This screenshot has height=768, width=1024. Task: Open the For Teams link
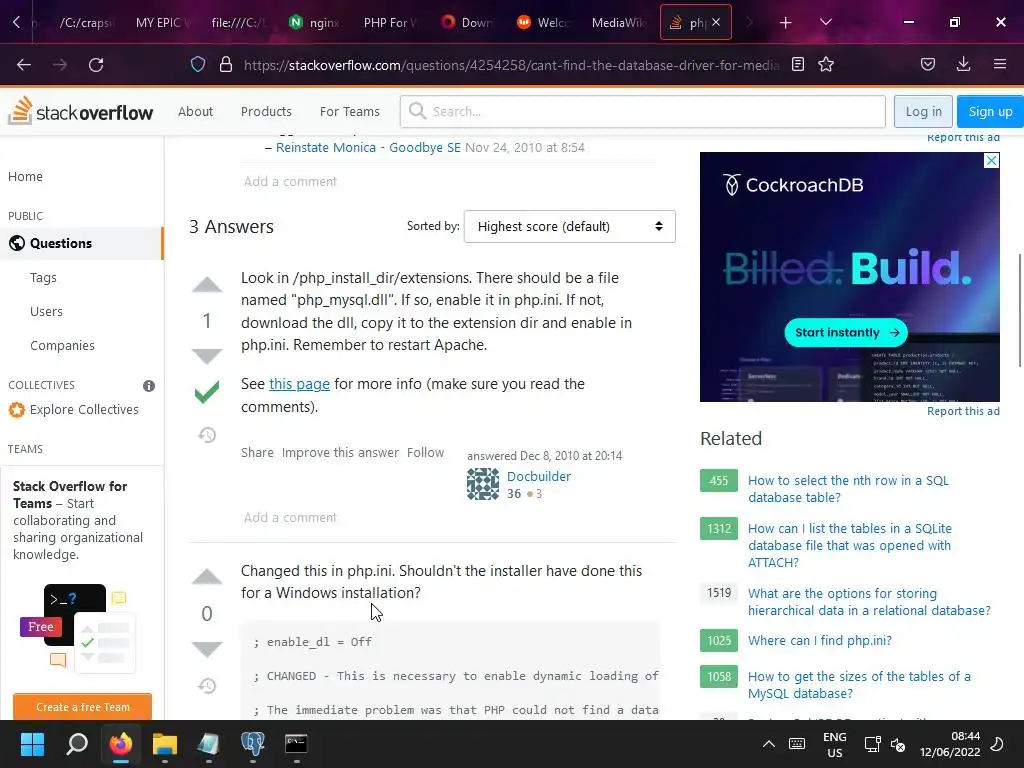coord(349,112)
